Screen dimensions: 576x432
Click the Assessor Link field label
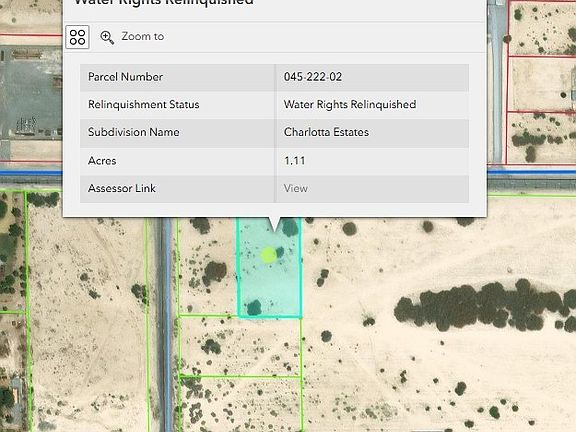click(122, 188)
